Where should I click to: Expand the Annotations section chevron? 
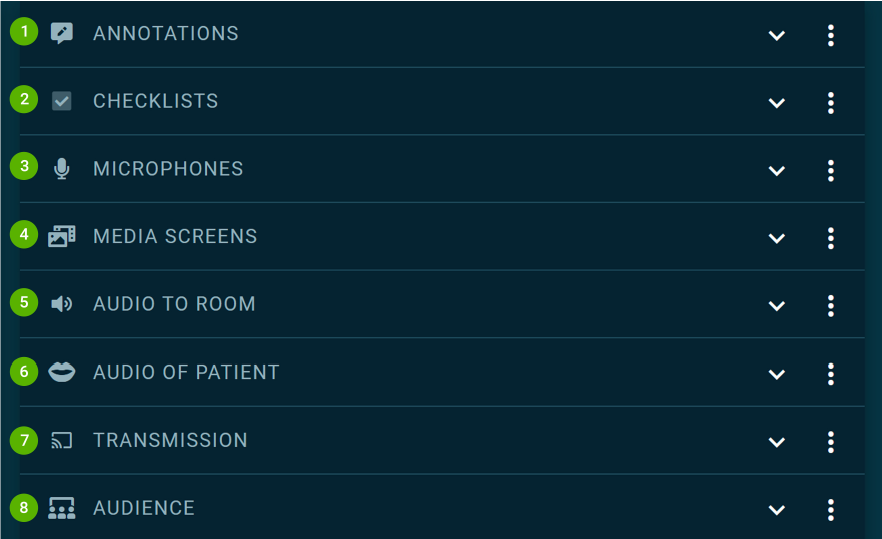tap(777, 36)
